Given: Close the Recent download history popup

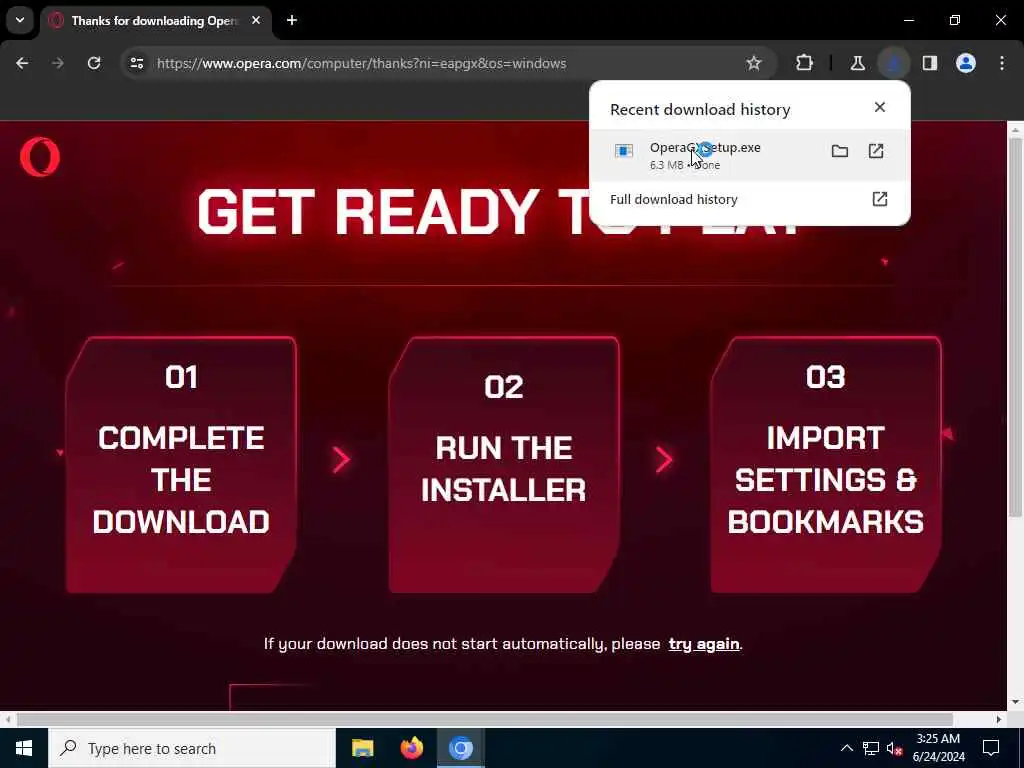Looking at the screenshot, I should pyautogui.click(x=880, y=107).
